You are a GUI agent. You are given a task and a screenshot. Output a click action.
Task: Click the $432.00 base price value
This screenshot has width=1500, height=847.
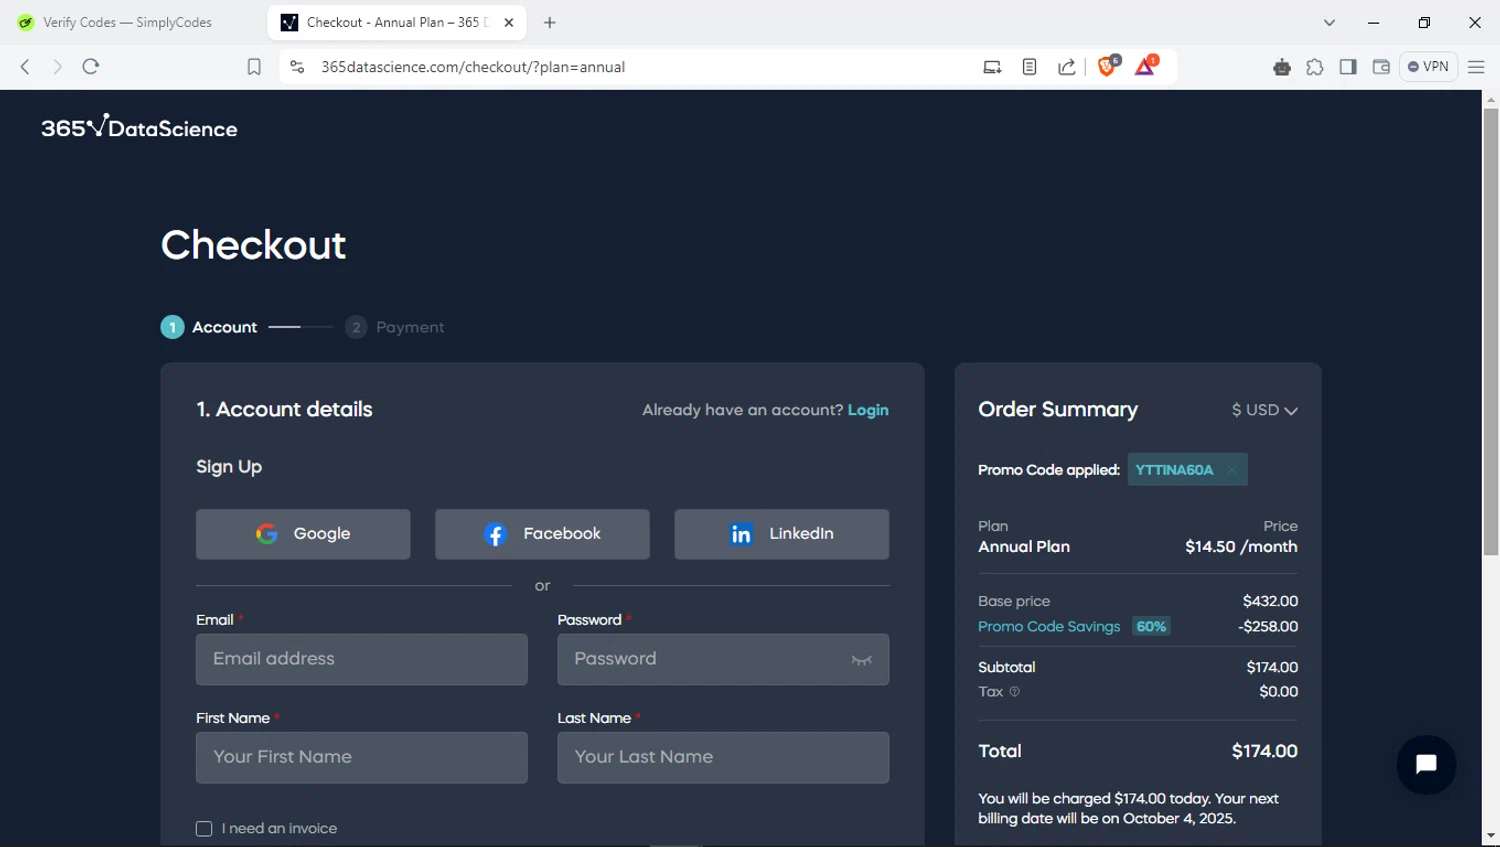[1270, 601]
